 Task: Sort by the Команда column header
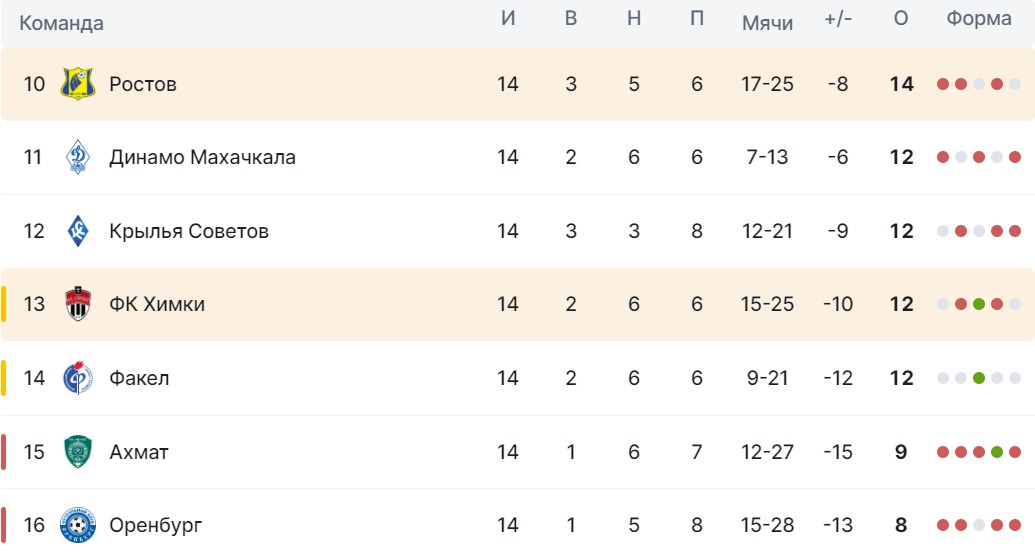tap(61, 22)
